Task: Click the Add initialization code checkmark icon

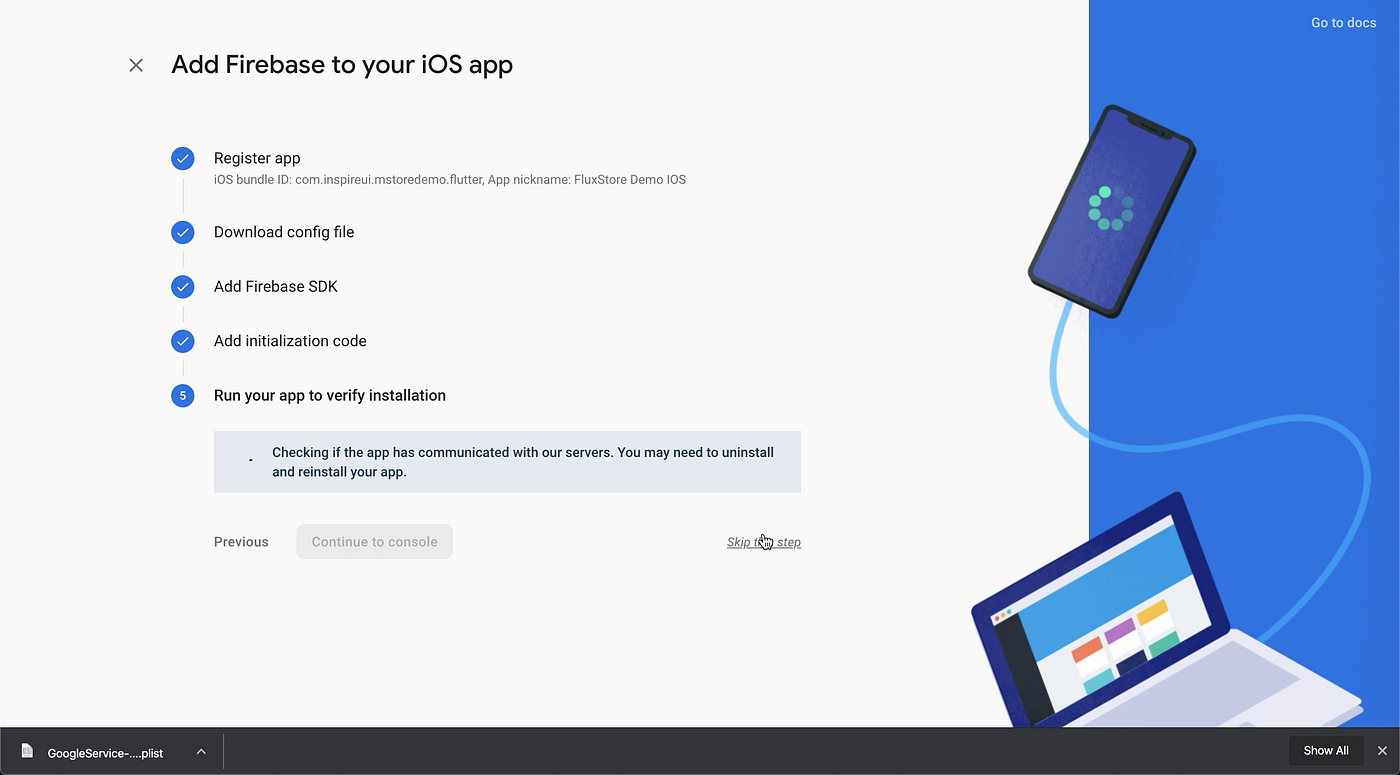Action: (x=182, y=341)
